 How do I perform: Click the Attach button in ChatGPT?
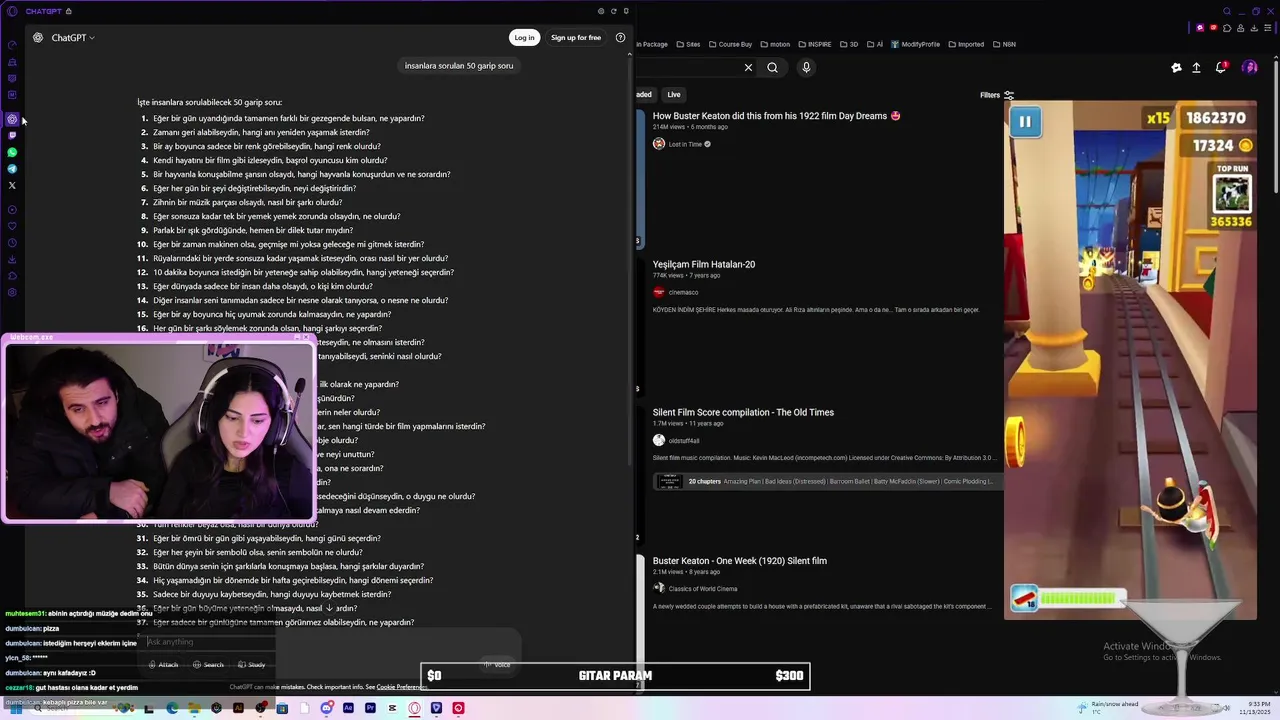[x=163, y=665]
